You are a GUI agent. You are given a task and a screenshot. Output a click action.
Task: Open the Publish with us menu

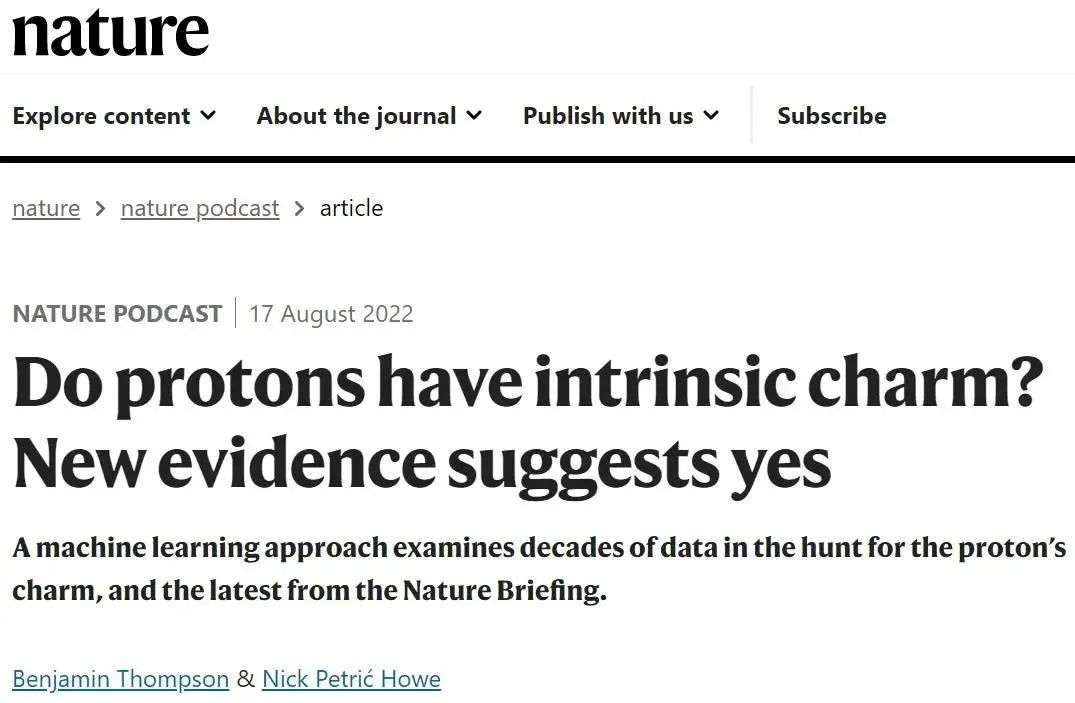pos(608,116)
